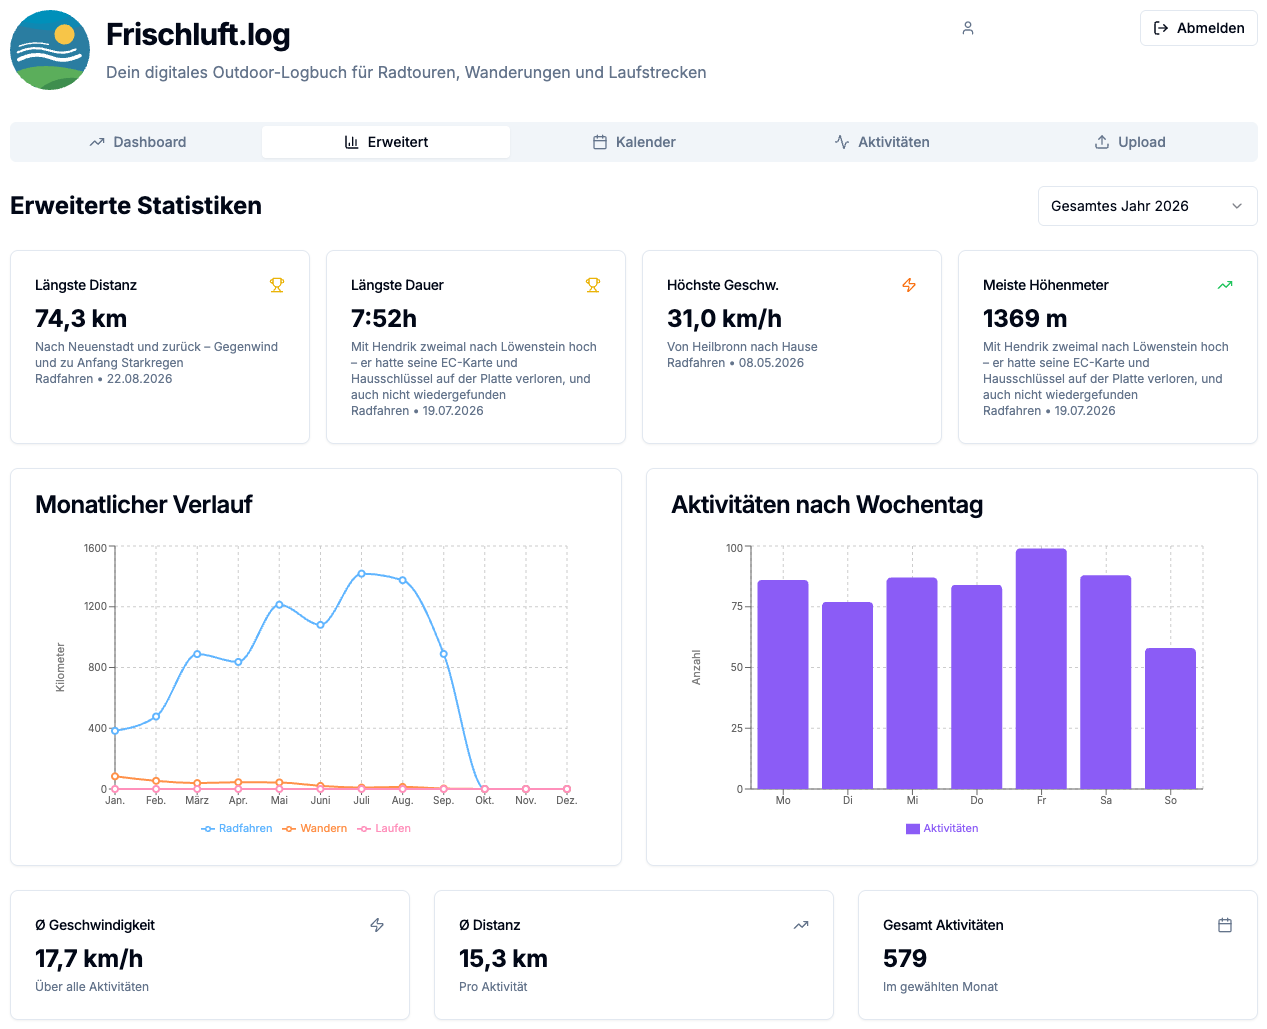Click the Wednesday bar in weekday chart

point(912,684)
